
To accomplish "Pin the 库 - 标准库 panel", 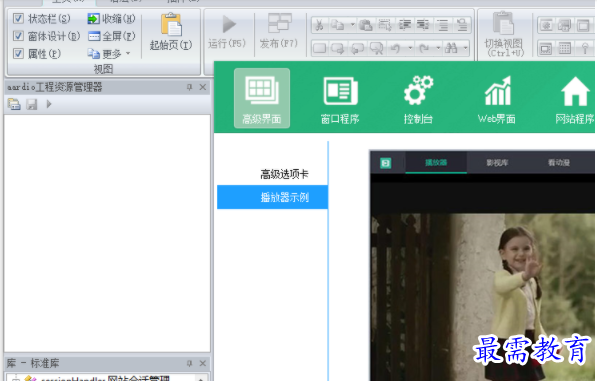I will 189,363.
